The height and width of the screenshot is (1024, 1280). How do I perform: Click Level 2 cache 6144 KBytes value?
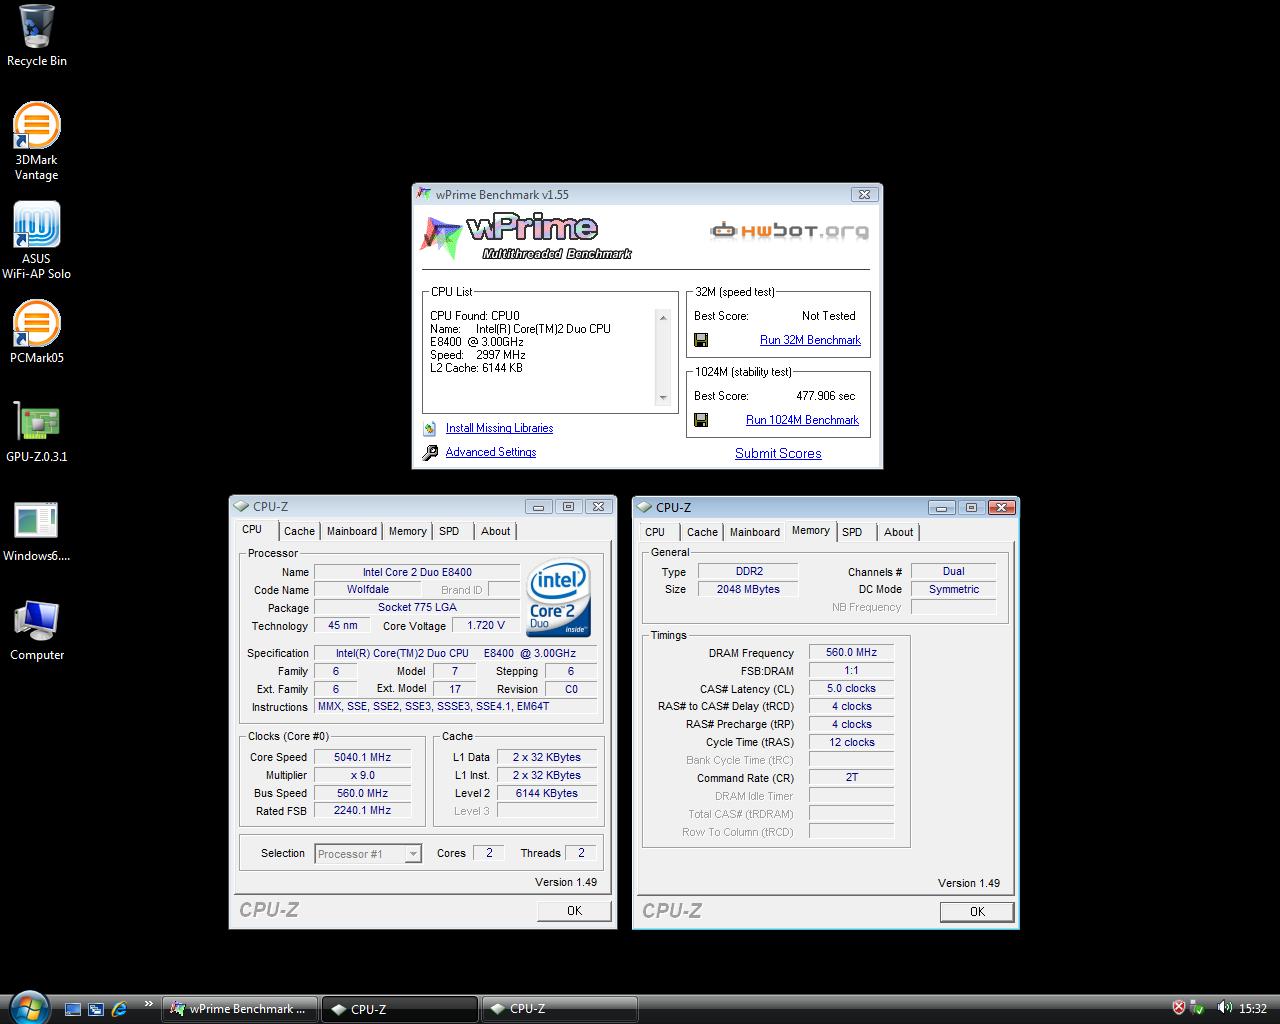[x=547, y=793]
